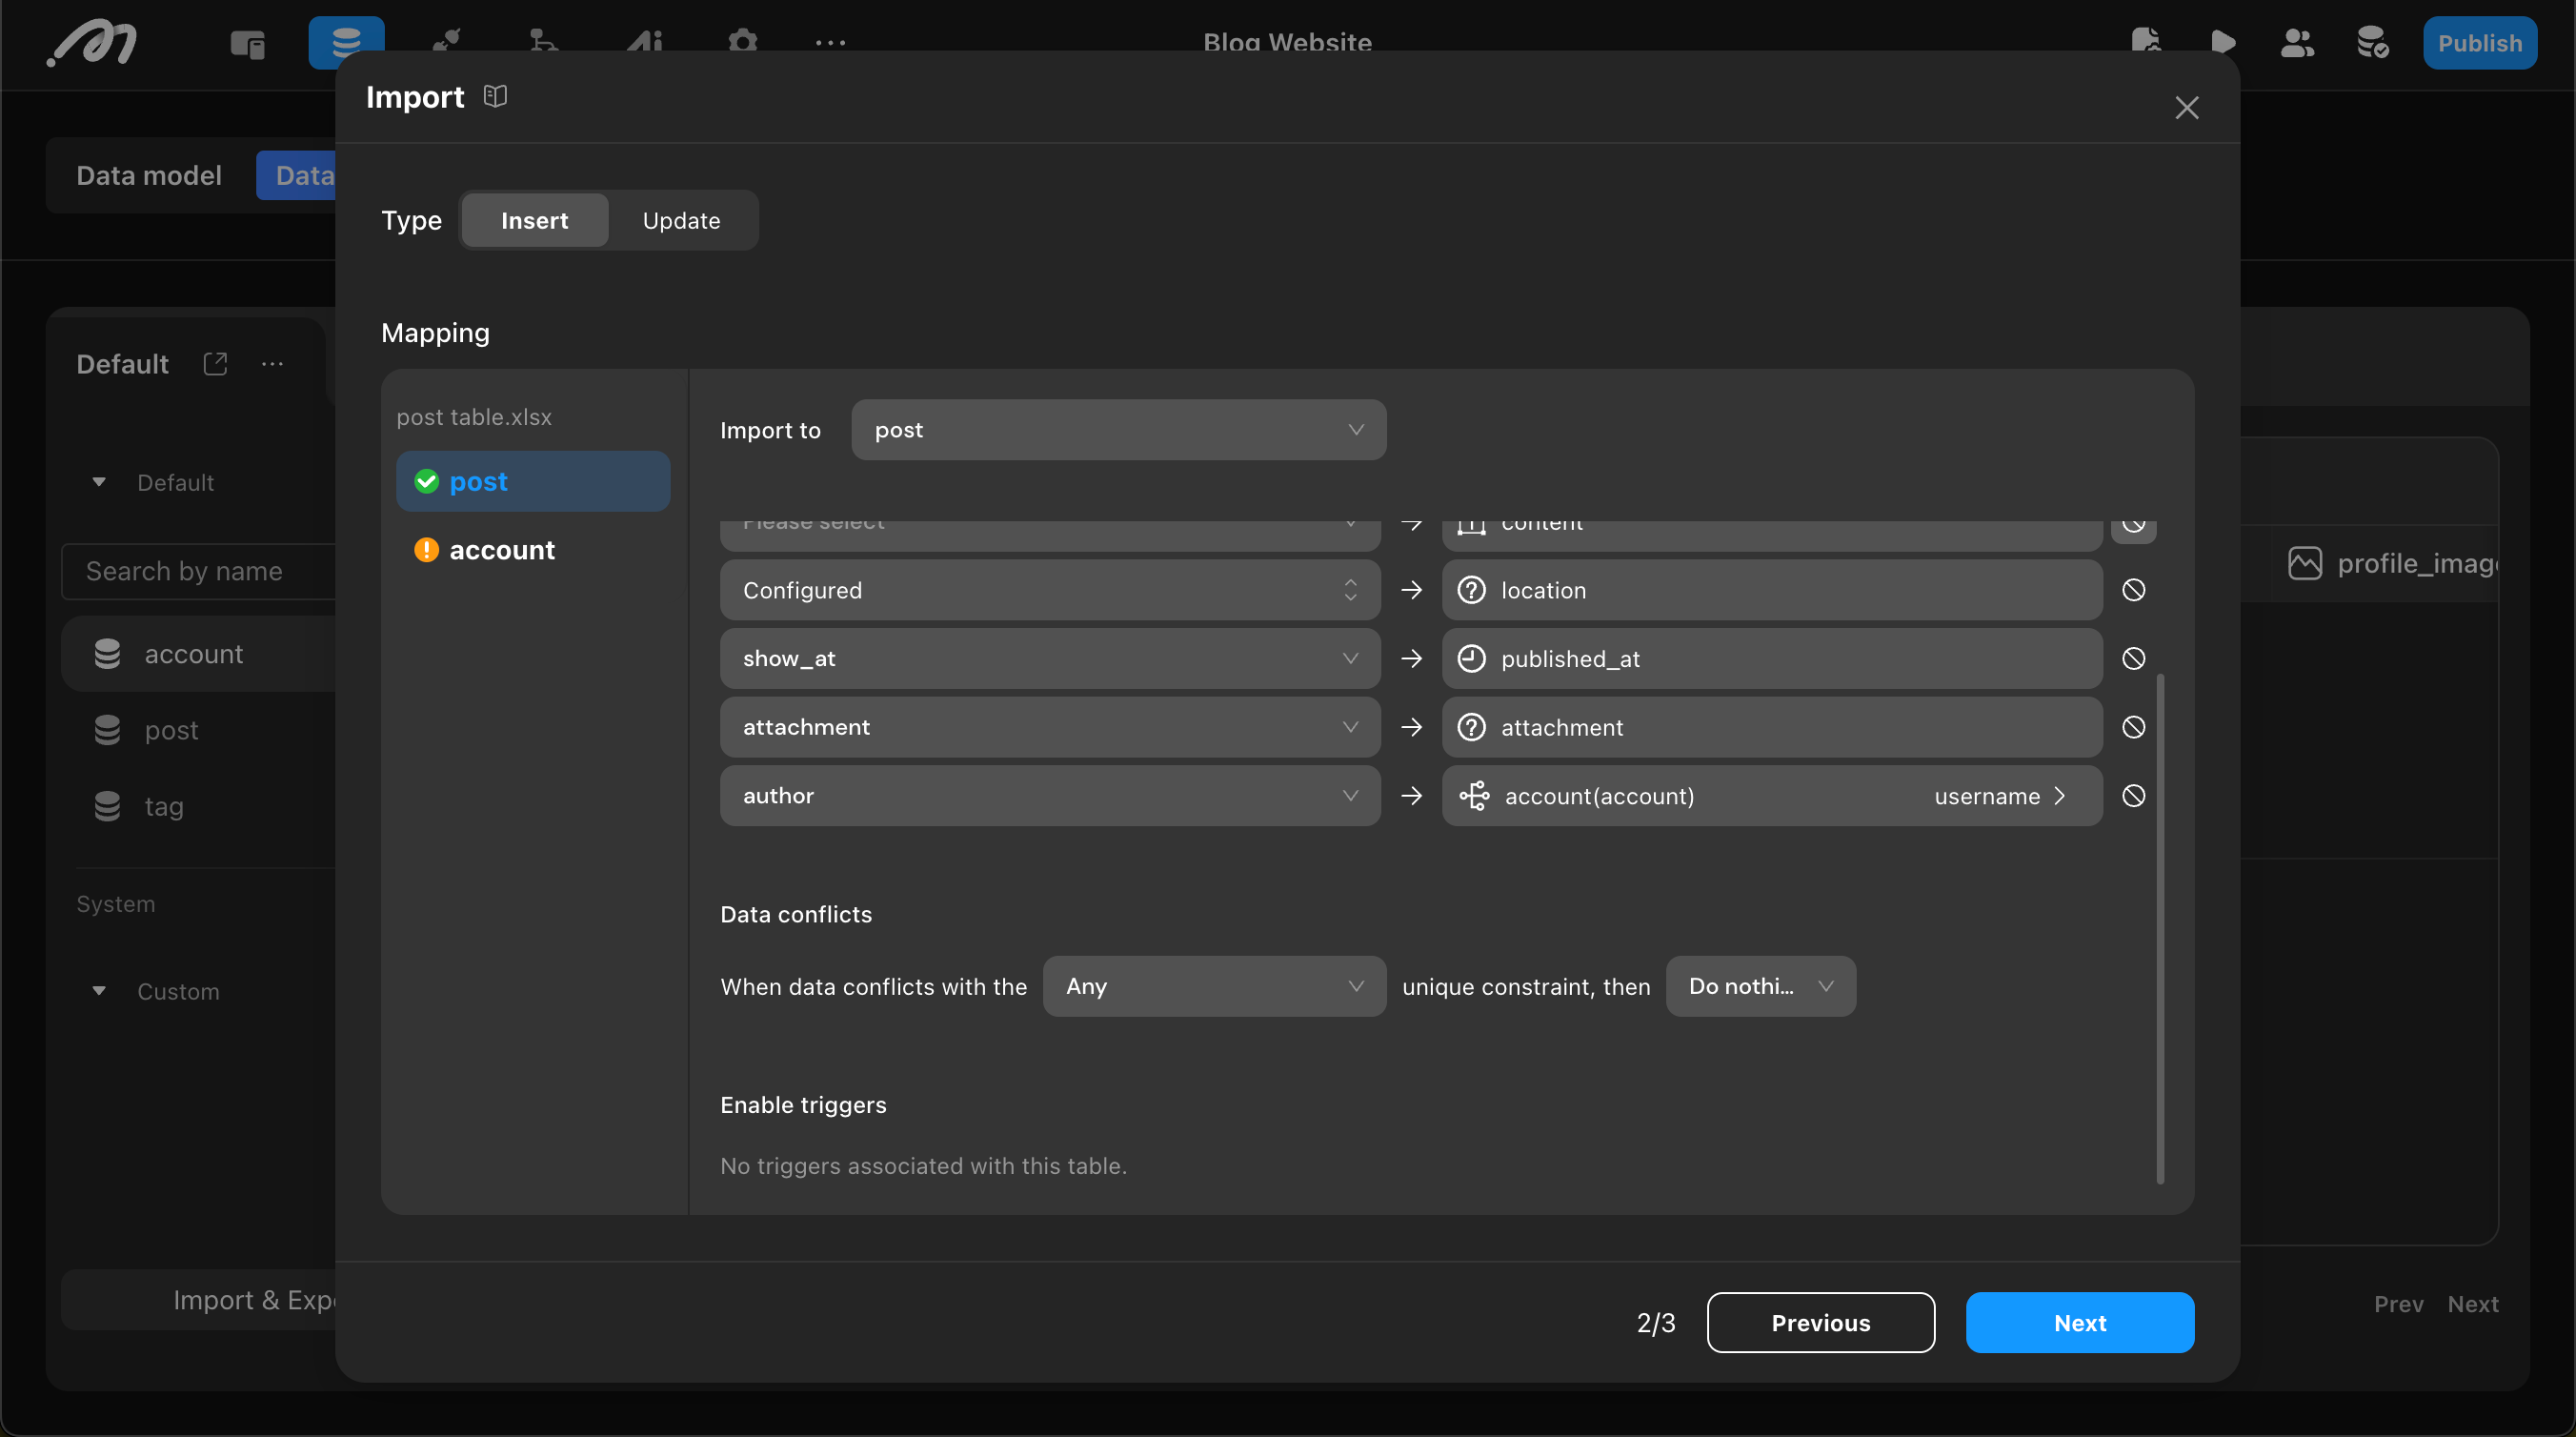
Task: Click the Publish button
Action: coord(2479,43)
